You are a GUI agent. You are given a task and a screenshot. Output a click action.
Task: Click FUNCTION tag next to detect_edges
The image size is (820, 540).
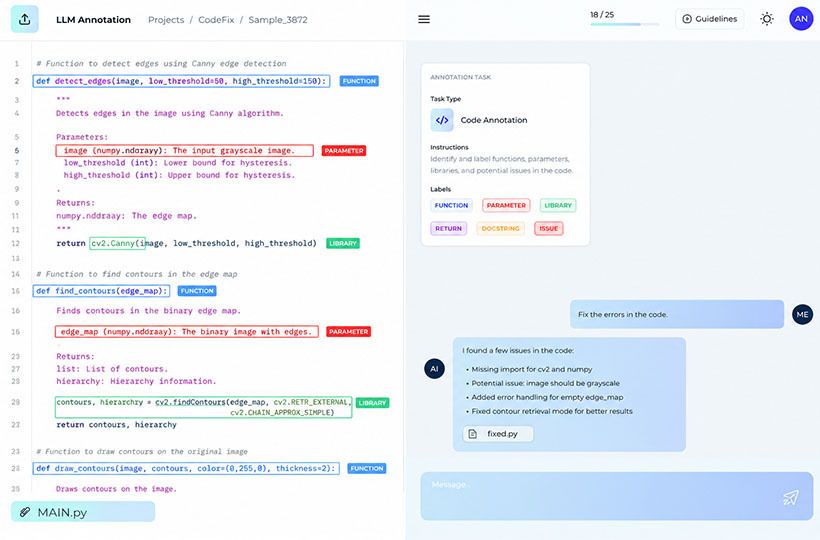point(359,81)
